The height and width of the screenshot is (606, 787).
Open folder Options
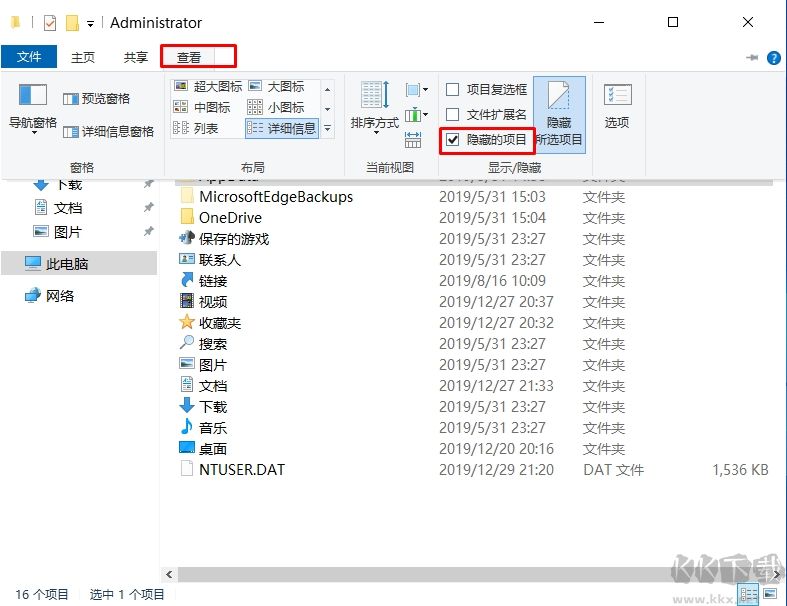coord(617,106)
